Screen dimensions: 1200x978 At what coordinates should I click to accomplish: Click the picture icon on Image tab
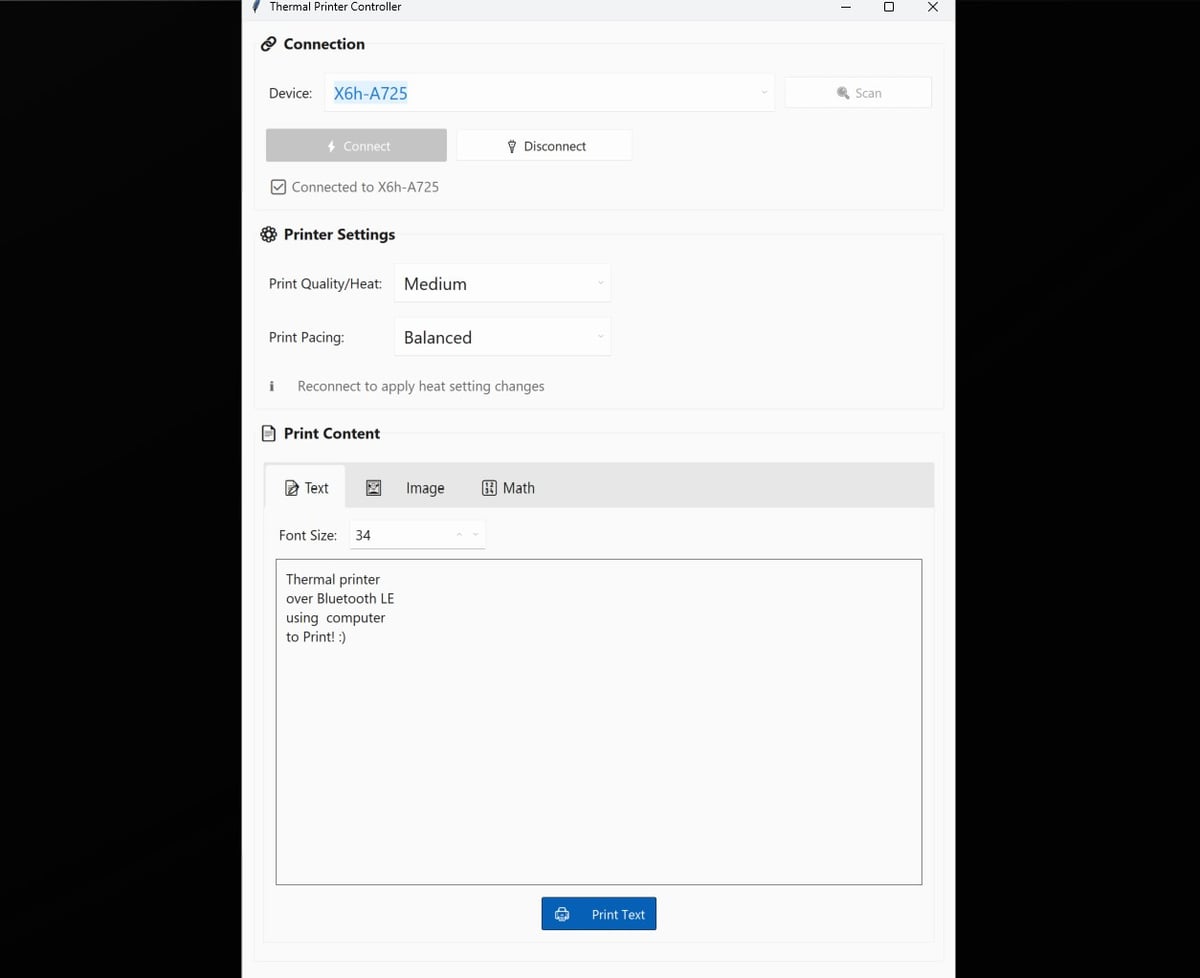click(373, 488)
